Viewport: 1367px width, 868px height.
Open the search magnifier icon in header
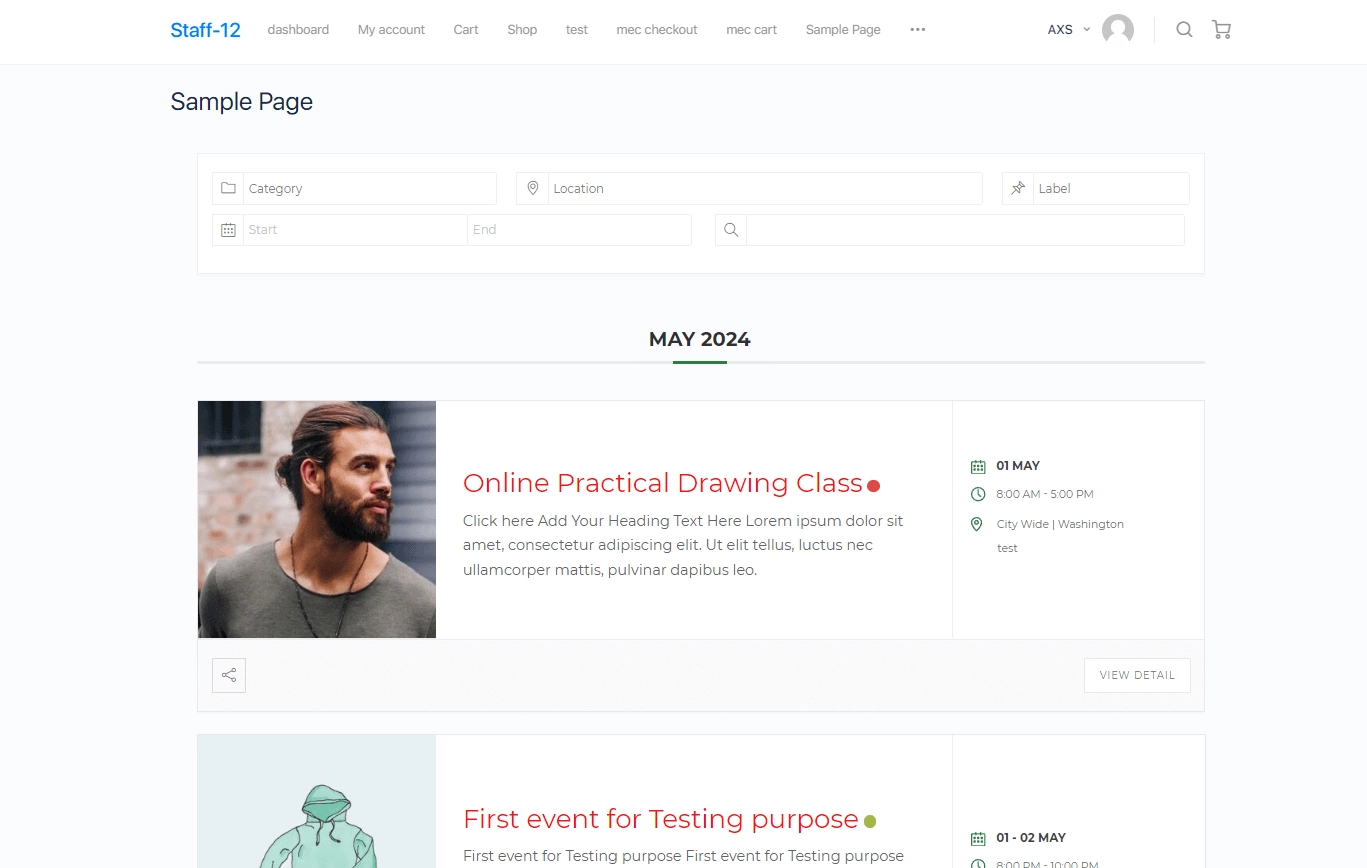point(1184,30)
